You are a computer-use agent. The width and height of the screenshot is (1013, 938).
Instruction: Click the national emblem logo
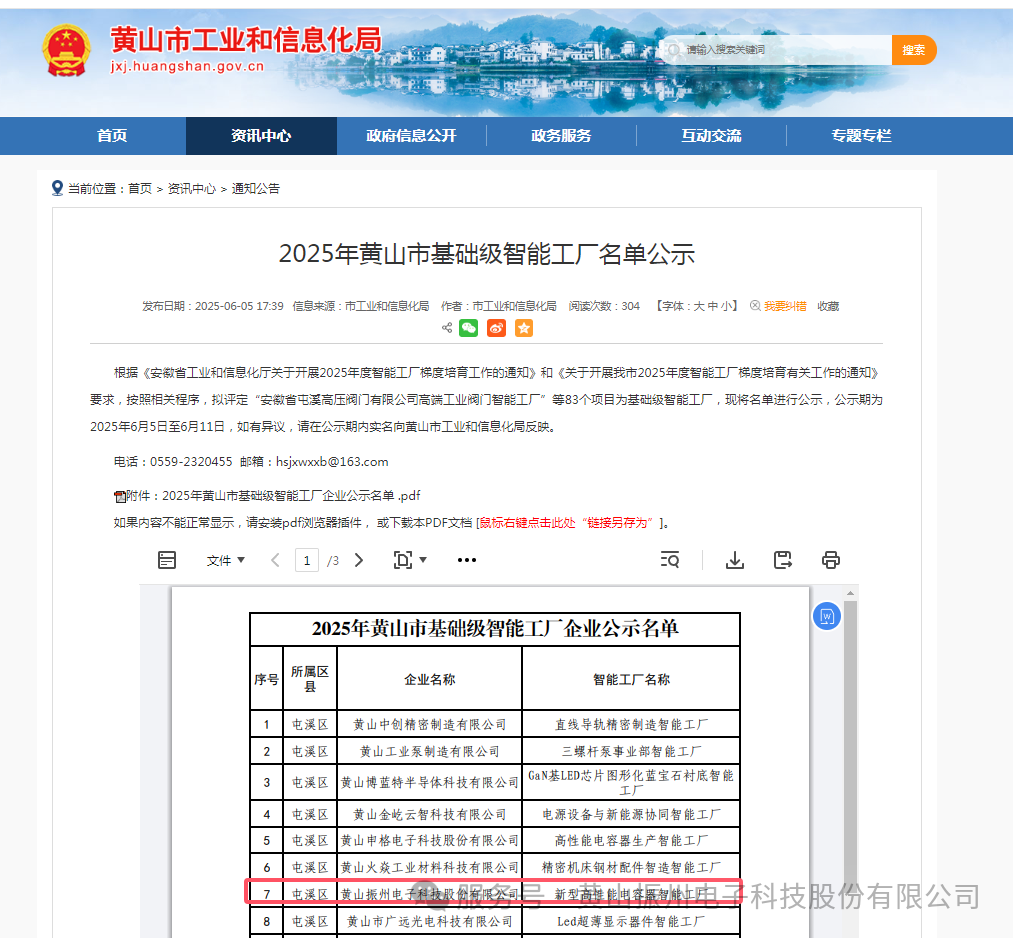(66, 50)
